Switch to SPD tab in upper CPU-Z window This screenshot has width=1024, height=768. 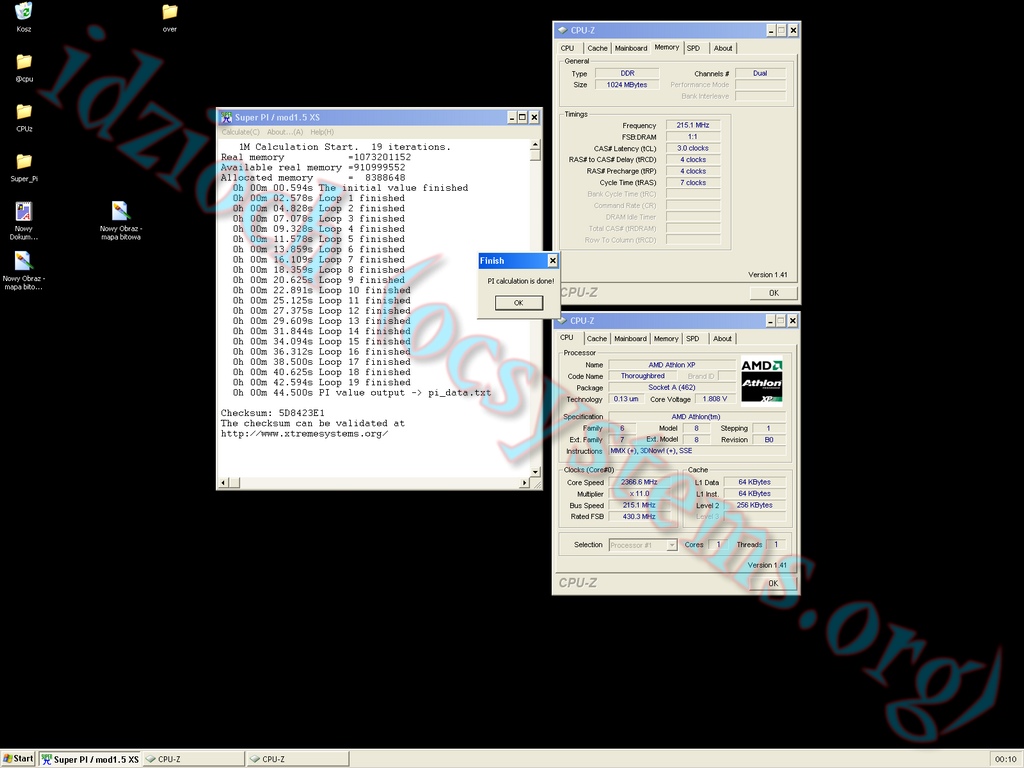point(694,48)
